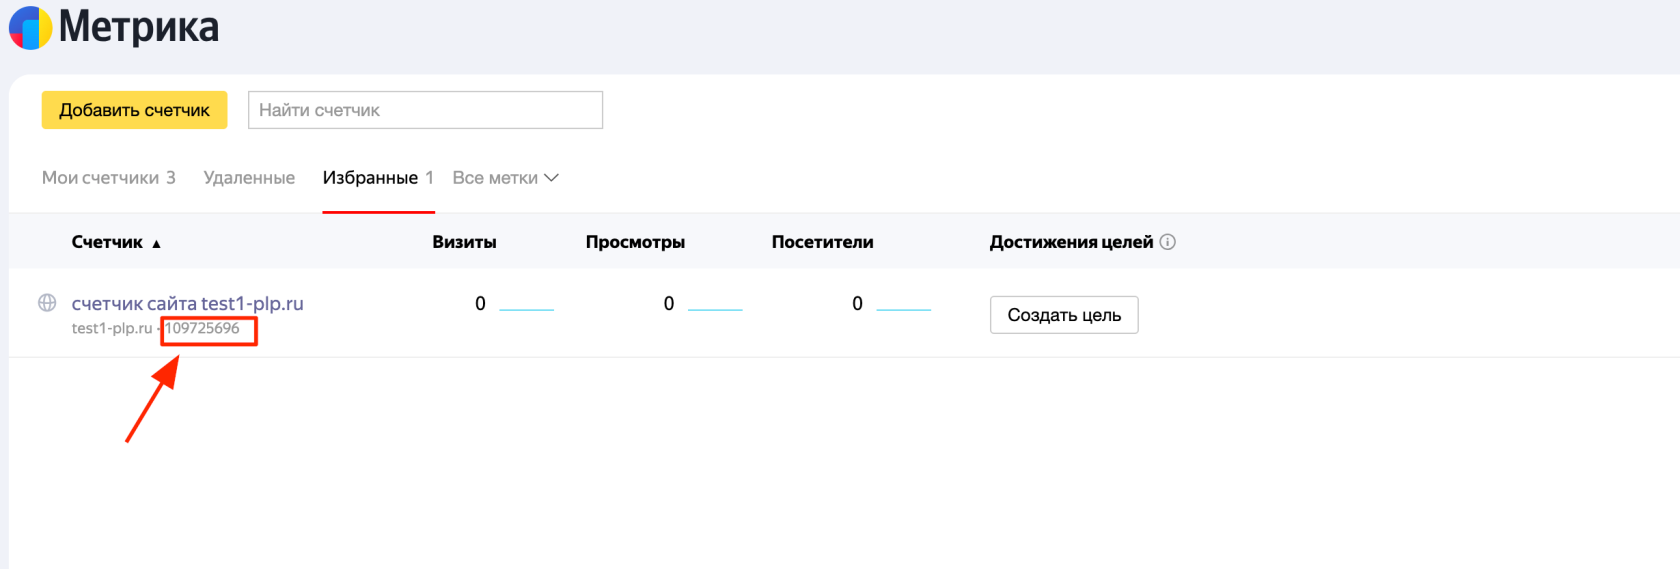1680x569 pixels.
Task: Click the test1-plp.ru domain text
Action: (x=112, y=328)
